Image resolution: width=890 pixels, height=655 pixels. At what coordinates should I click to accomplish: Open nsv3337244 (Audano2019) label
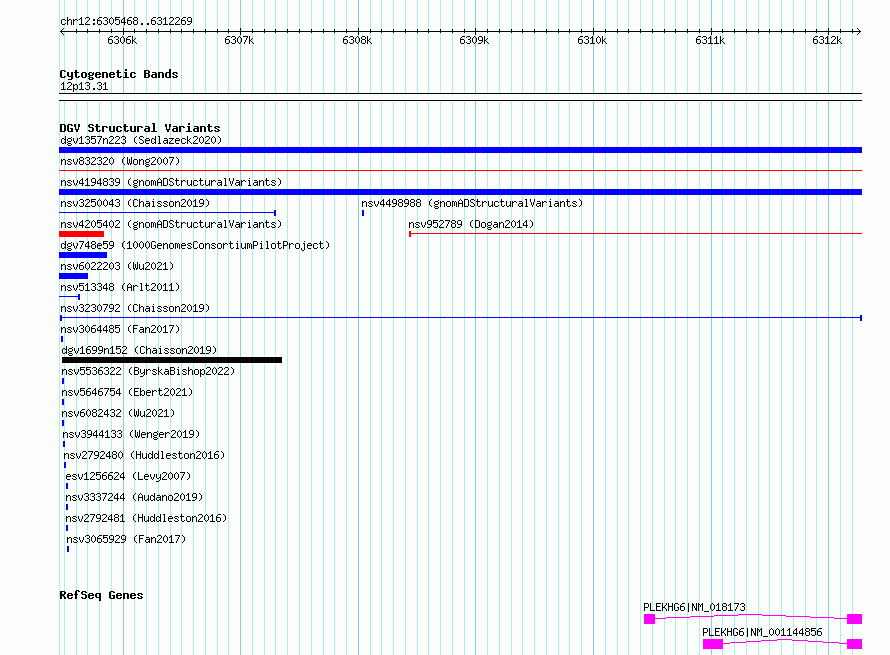(x=135, y=497)
